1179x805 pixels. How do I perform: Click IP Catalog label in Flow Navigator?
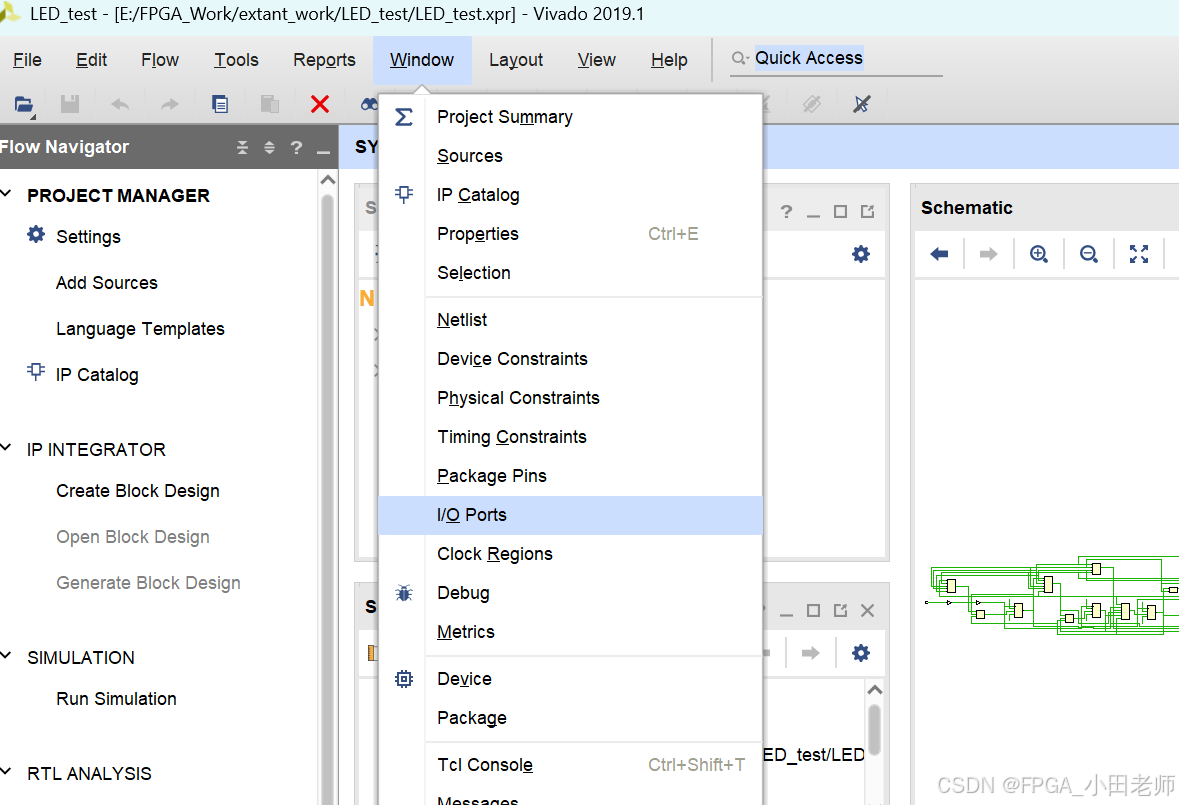[x=97, y=374]
